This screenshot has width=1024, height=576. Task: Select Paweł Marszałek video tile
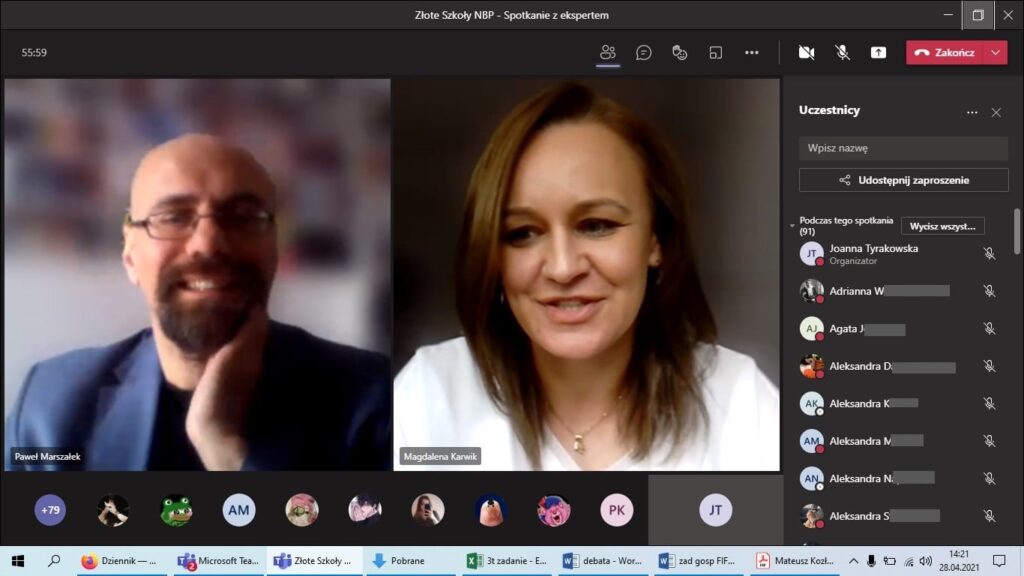(197, 274)
